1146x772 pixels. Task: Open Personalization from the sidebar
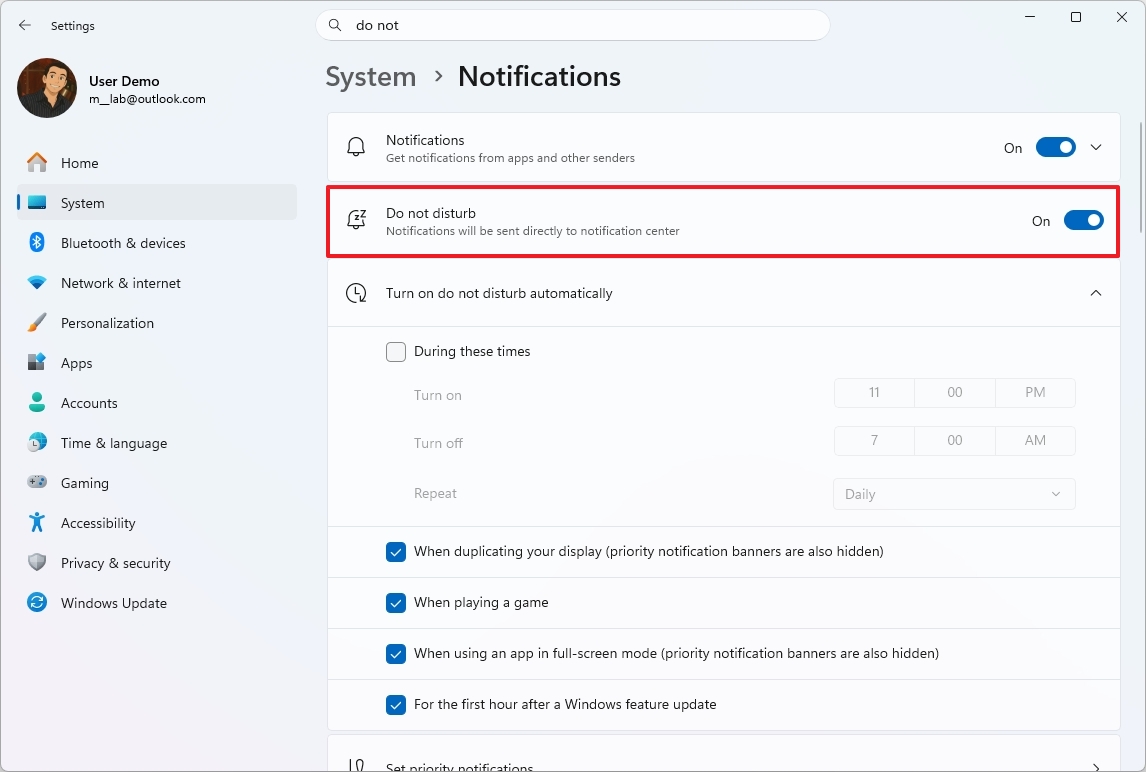pyautogui.click(x=36, y=323)
